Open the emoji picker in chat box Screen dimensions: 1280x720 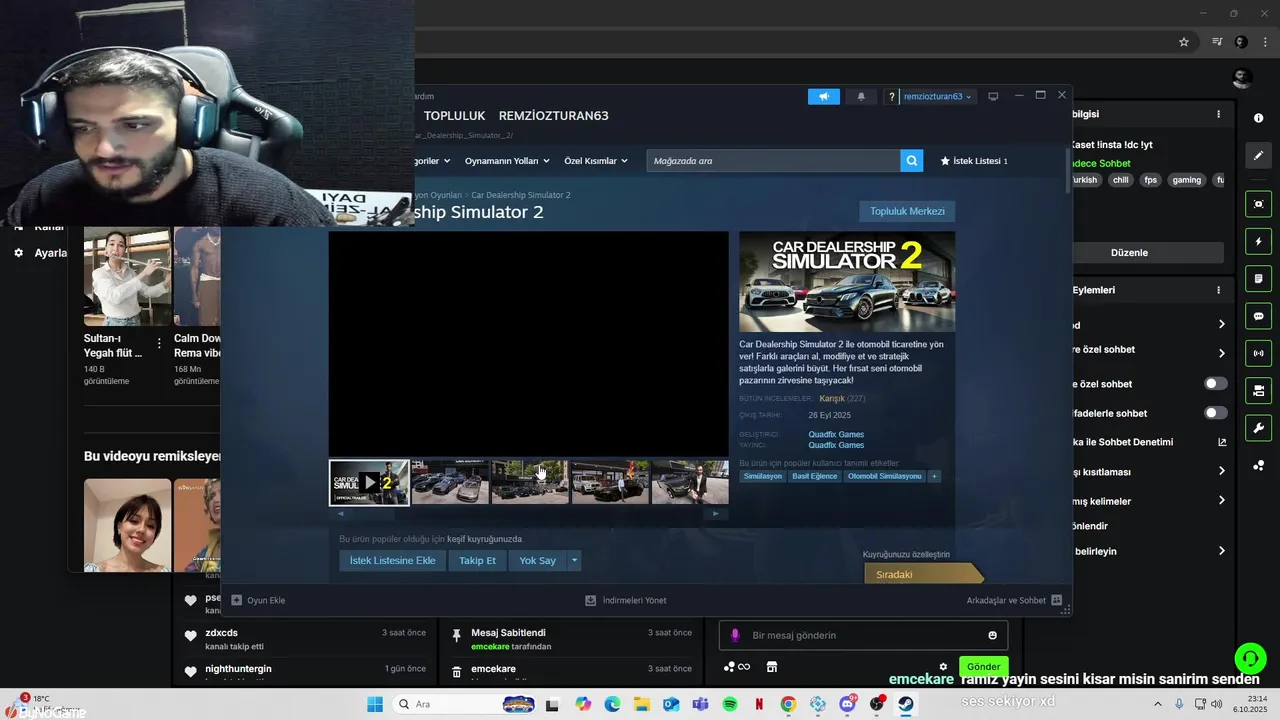pyautogui.click(x=992, y=635)
